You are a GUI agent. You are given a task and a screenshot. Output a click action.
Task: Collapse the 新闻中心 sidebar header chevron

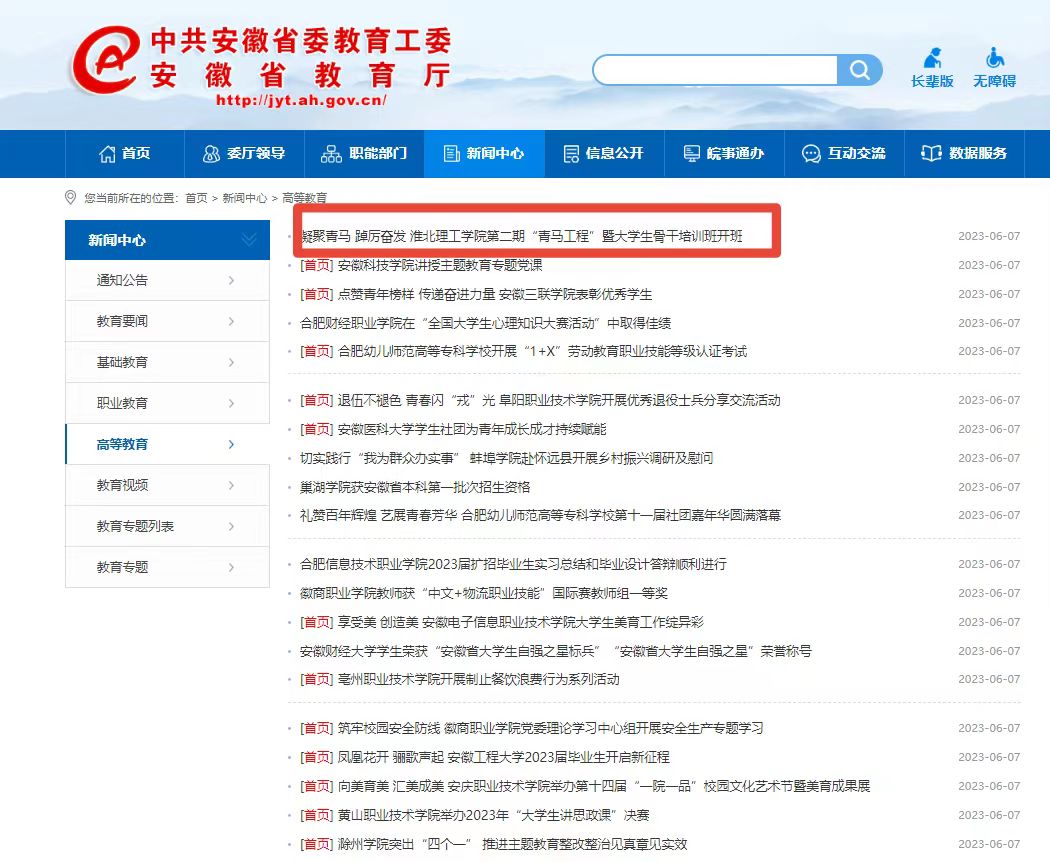(249, 240)
